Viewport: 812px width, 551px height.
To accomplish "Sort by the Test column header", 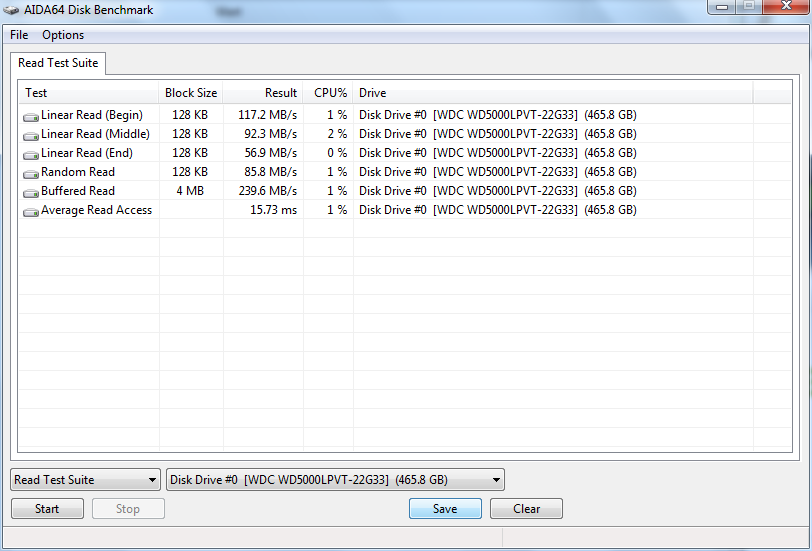I will point(89,93).
